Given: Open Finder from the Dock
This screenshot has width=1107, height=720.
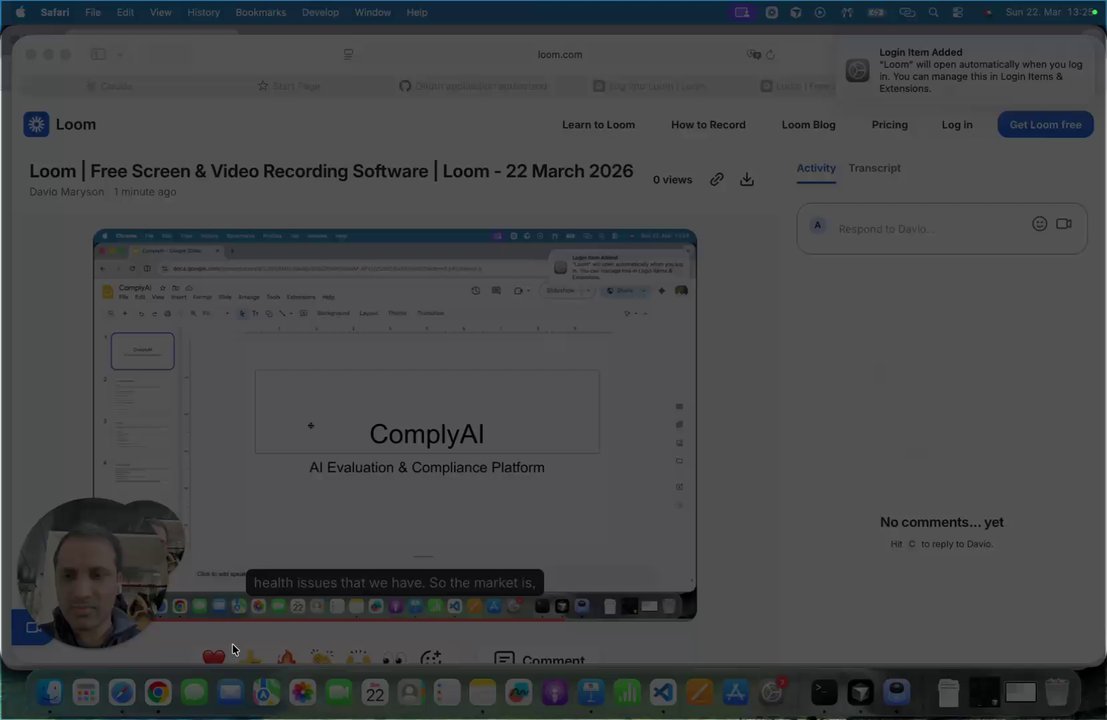Looking at the screenshot, I should [49, 692].
